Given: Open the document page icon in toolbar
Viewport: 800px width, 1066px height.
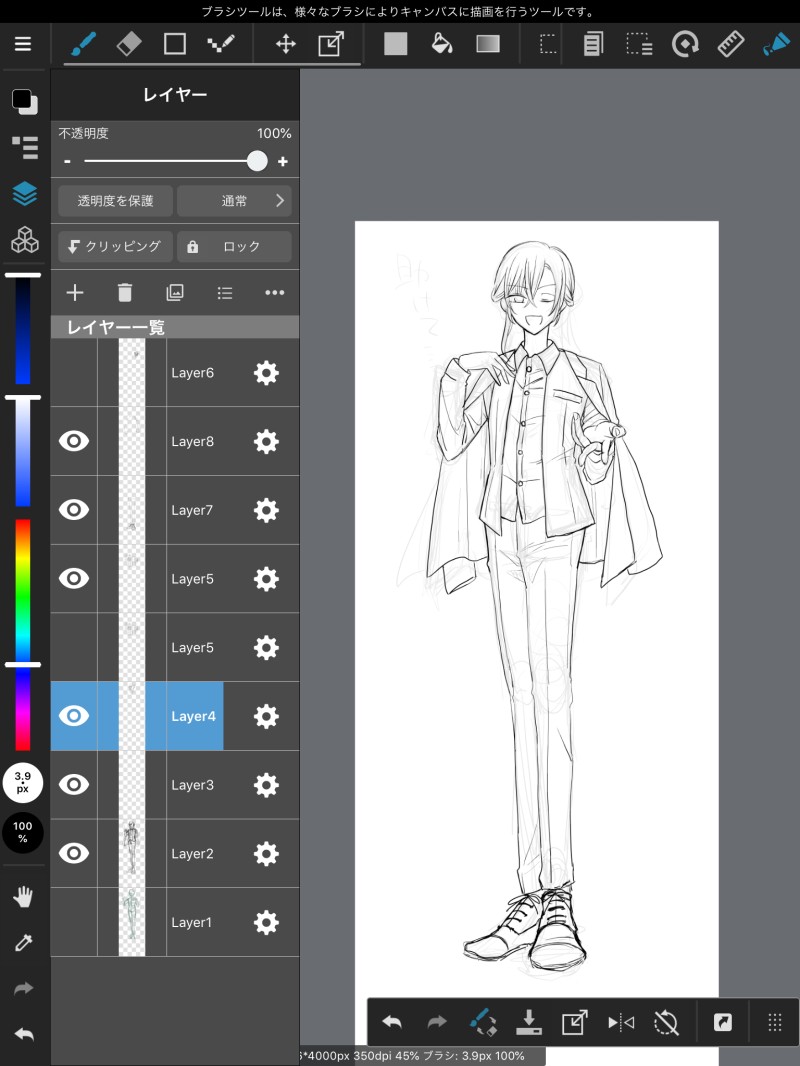Looking at the screenshot, I should [x=593, y=45].
